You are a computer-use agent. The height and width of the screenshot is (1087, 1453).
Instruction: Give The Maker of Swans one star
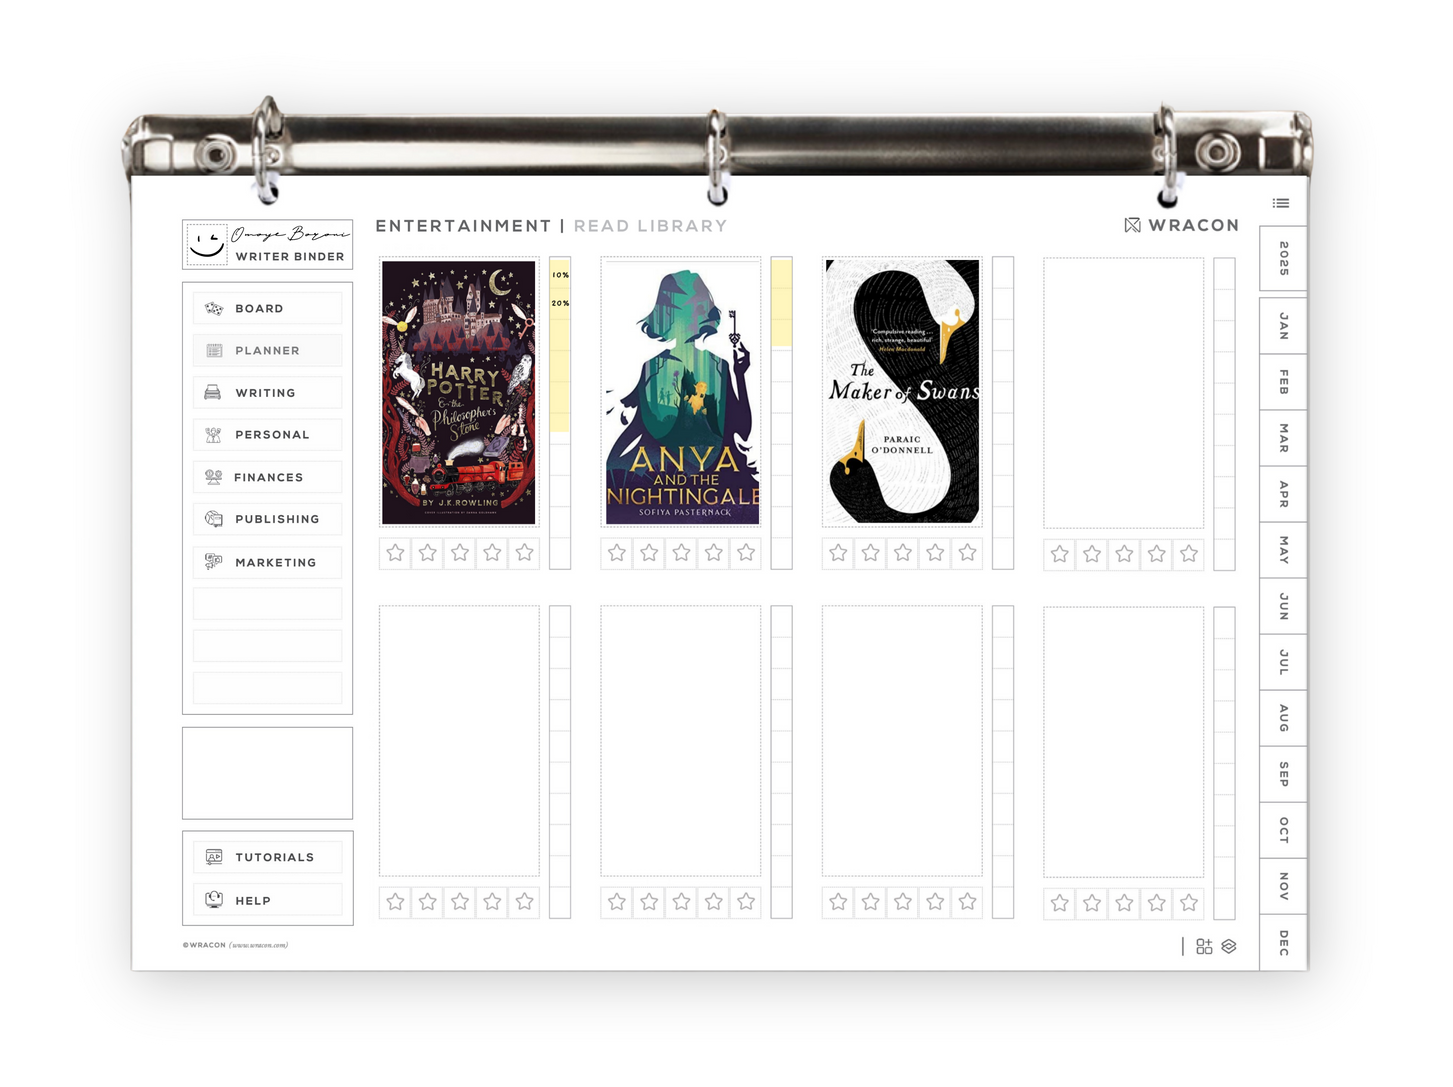839,553
